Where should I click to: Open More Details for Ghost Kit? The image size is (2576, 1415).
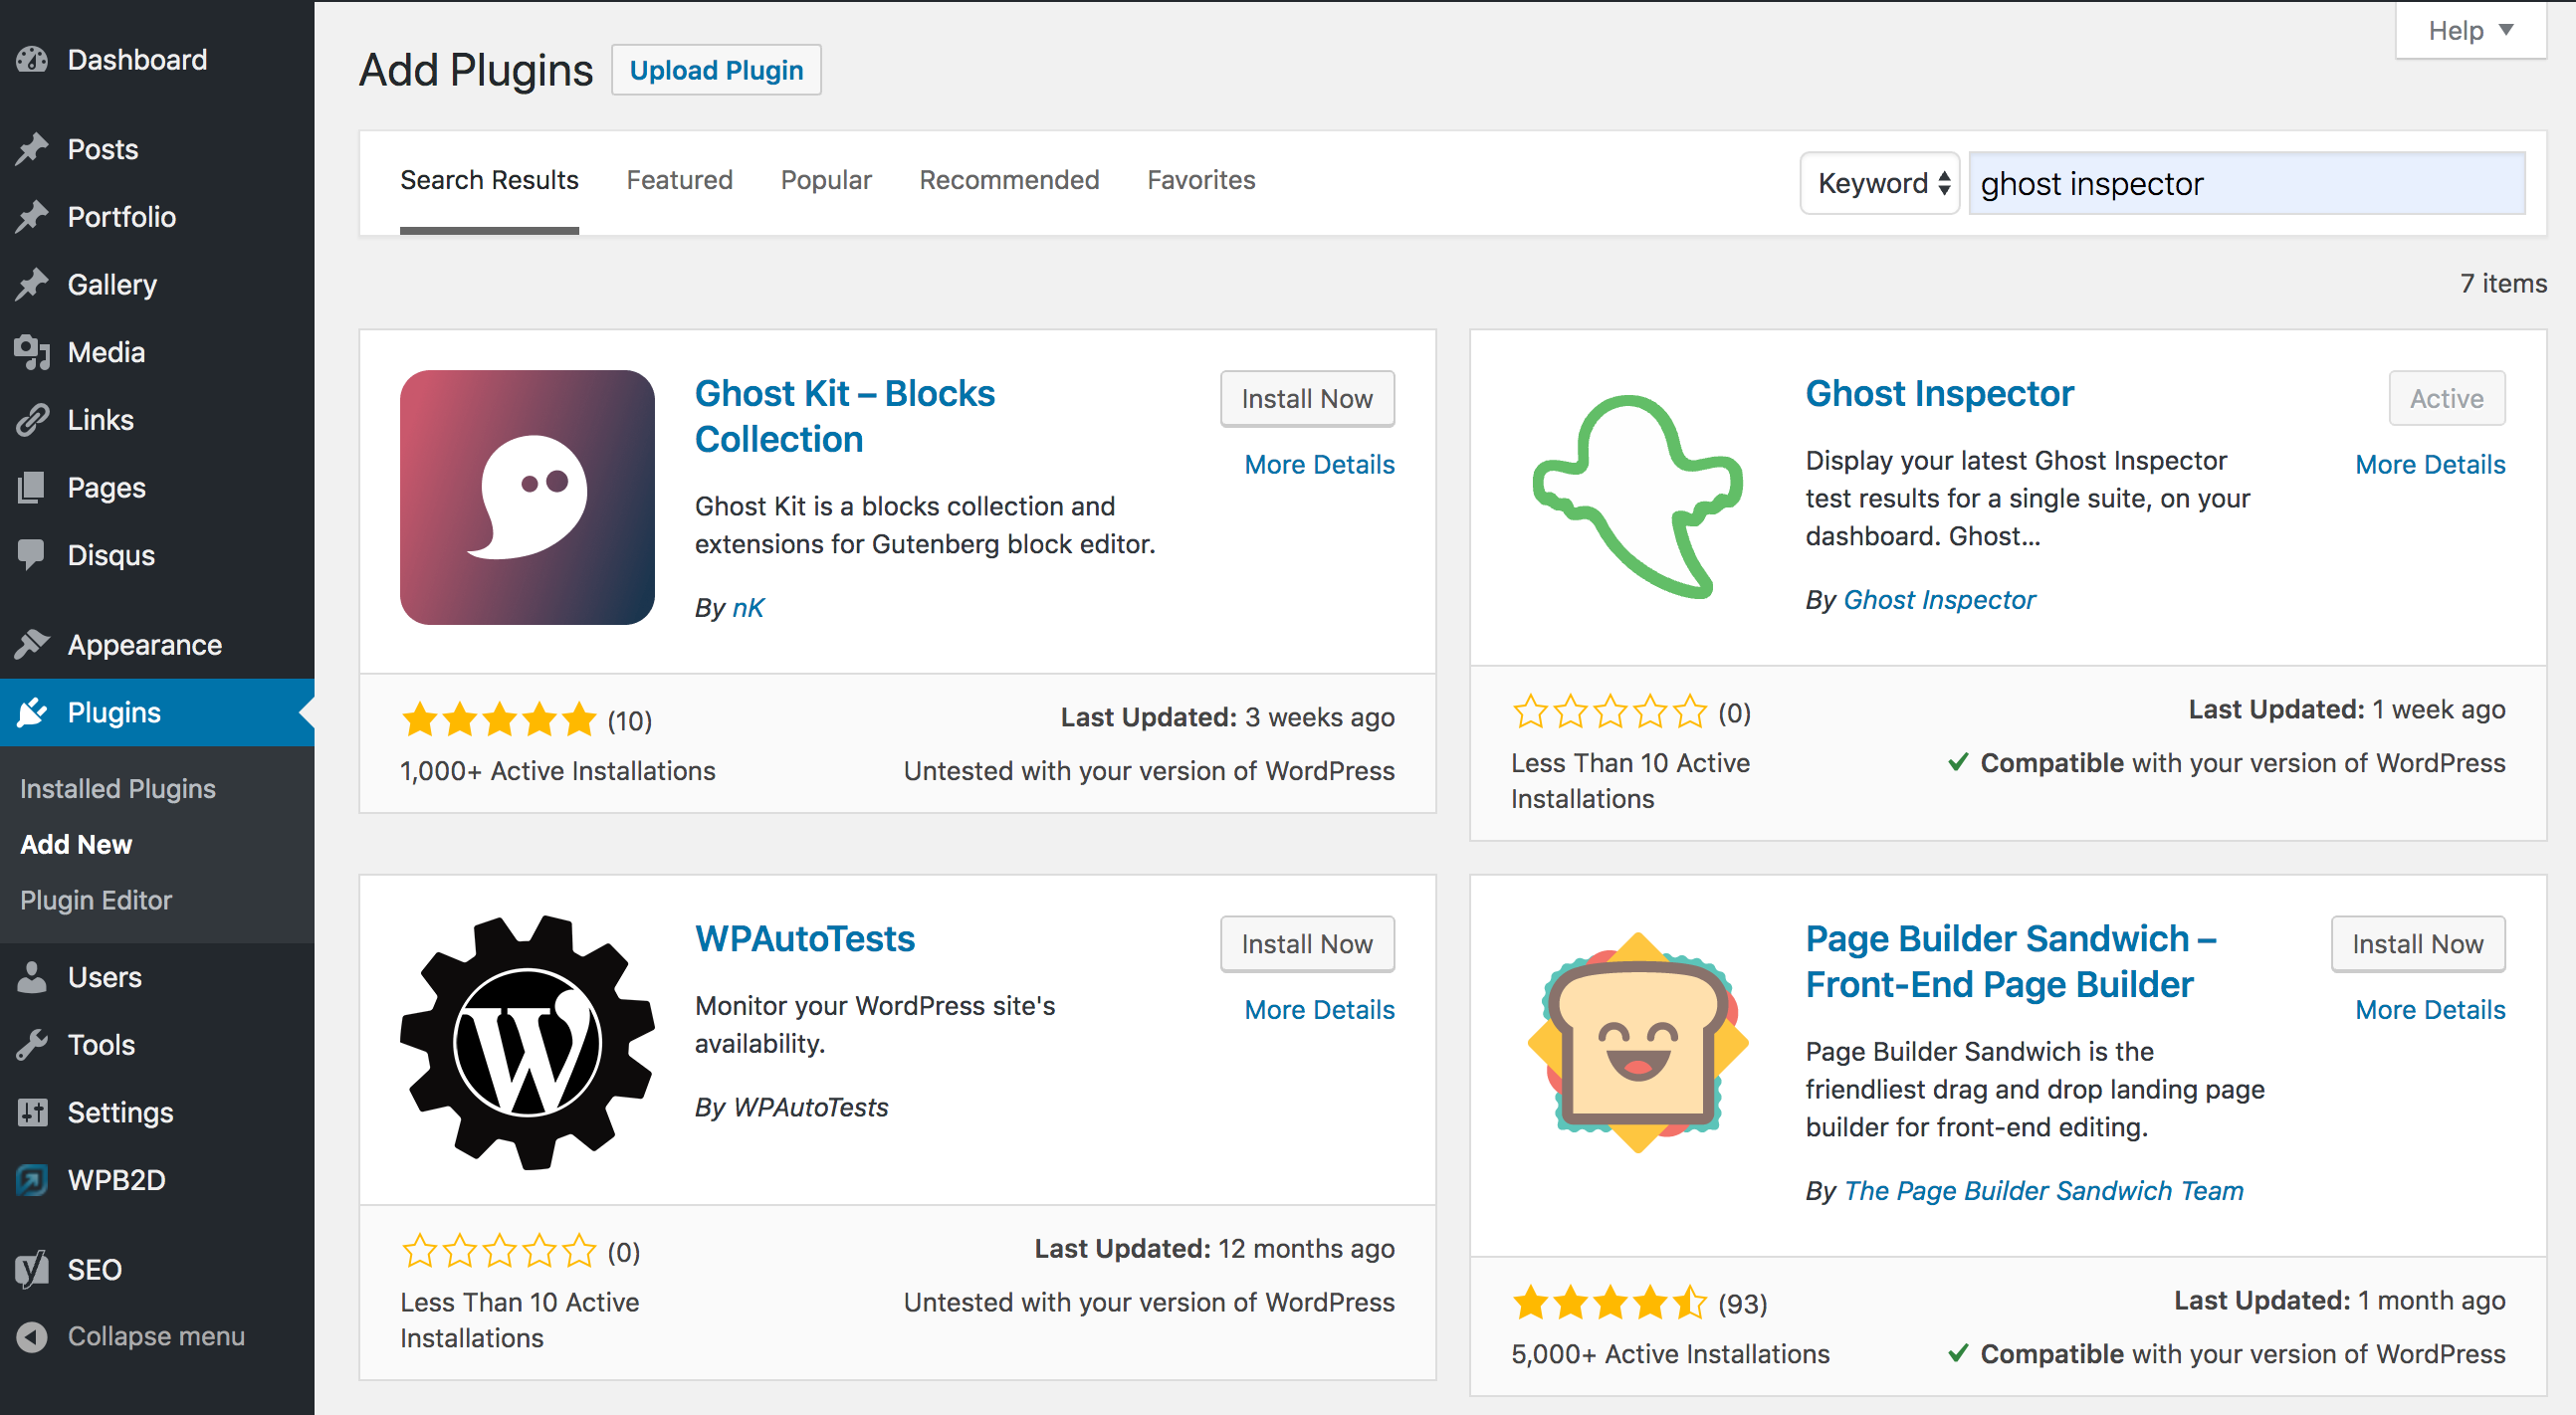pos(1320,465)
